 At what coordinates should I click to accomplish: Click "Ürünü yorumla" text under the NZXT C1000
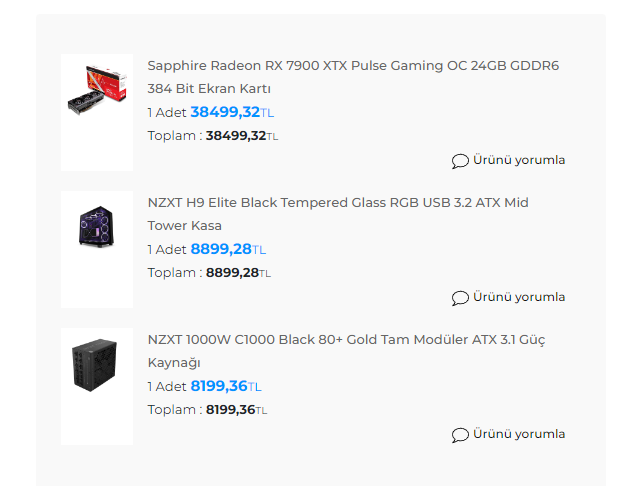(519, 434)
